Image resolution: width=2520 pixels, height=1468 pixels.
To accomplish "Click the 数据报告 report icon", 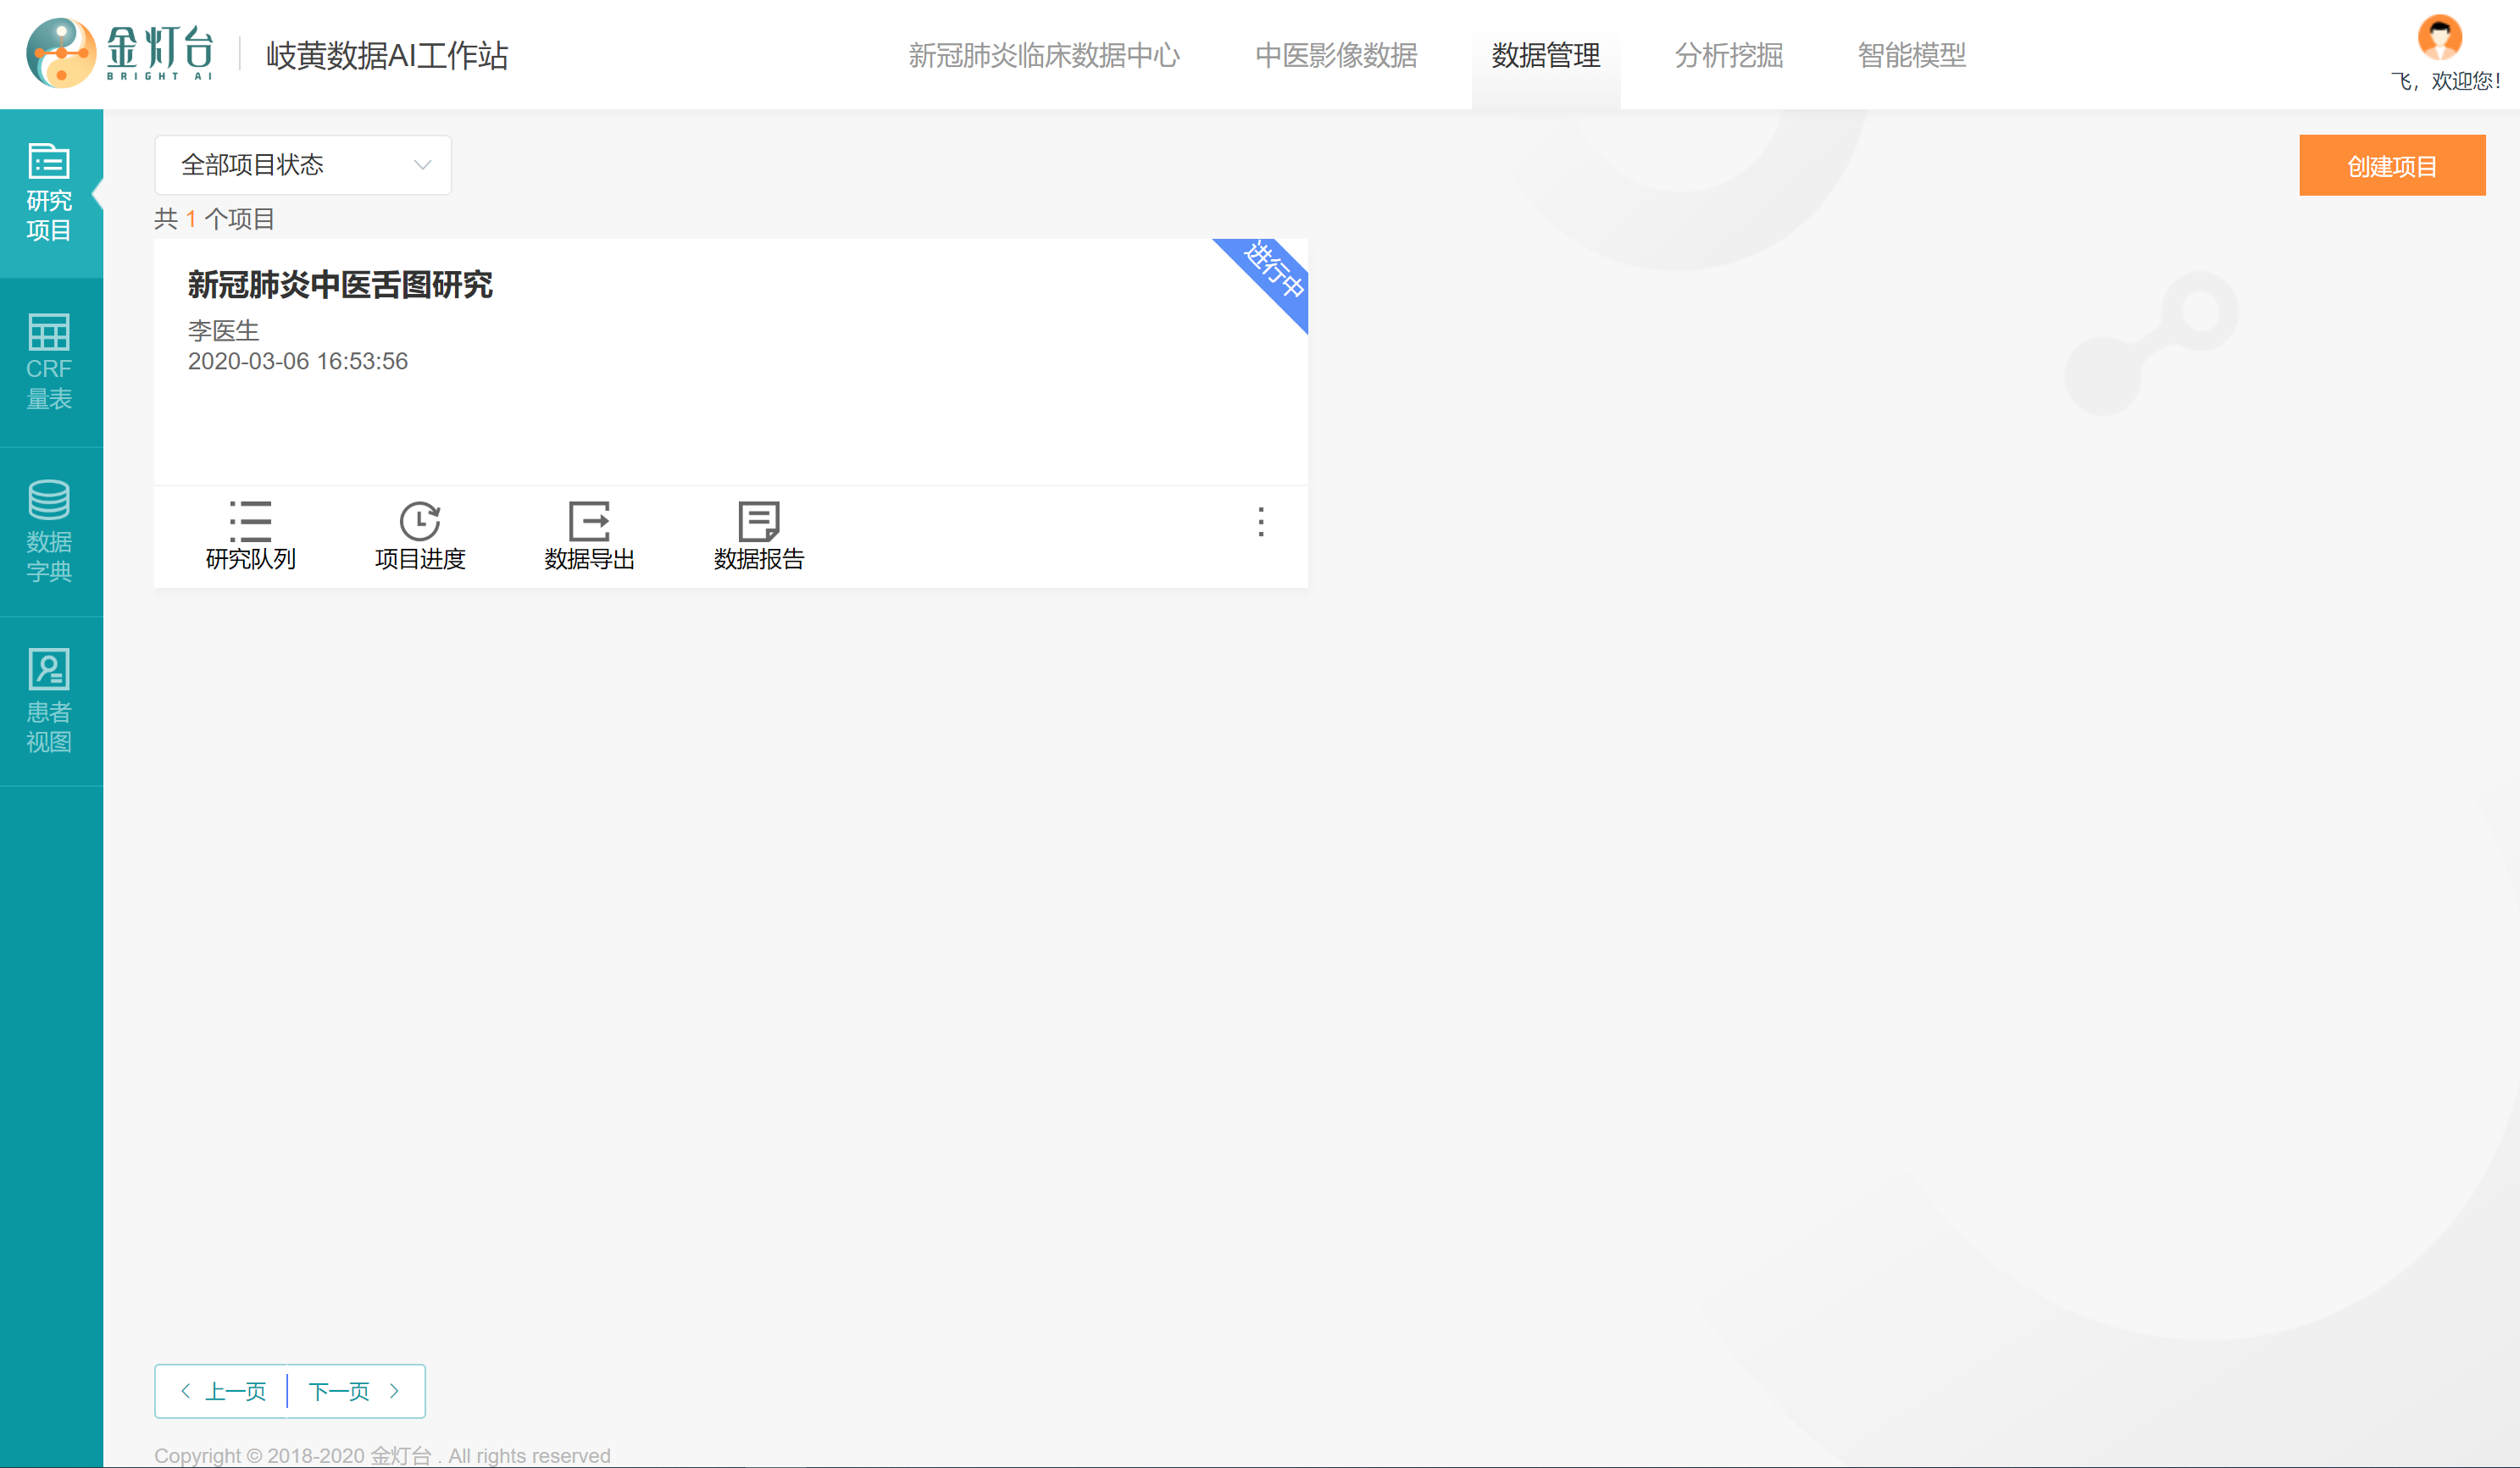I will (758, 520).
